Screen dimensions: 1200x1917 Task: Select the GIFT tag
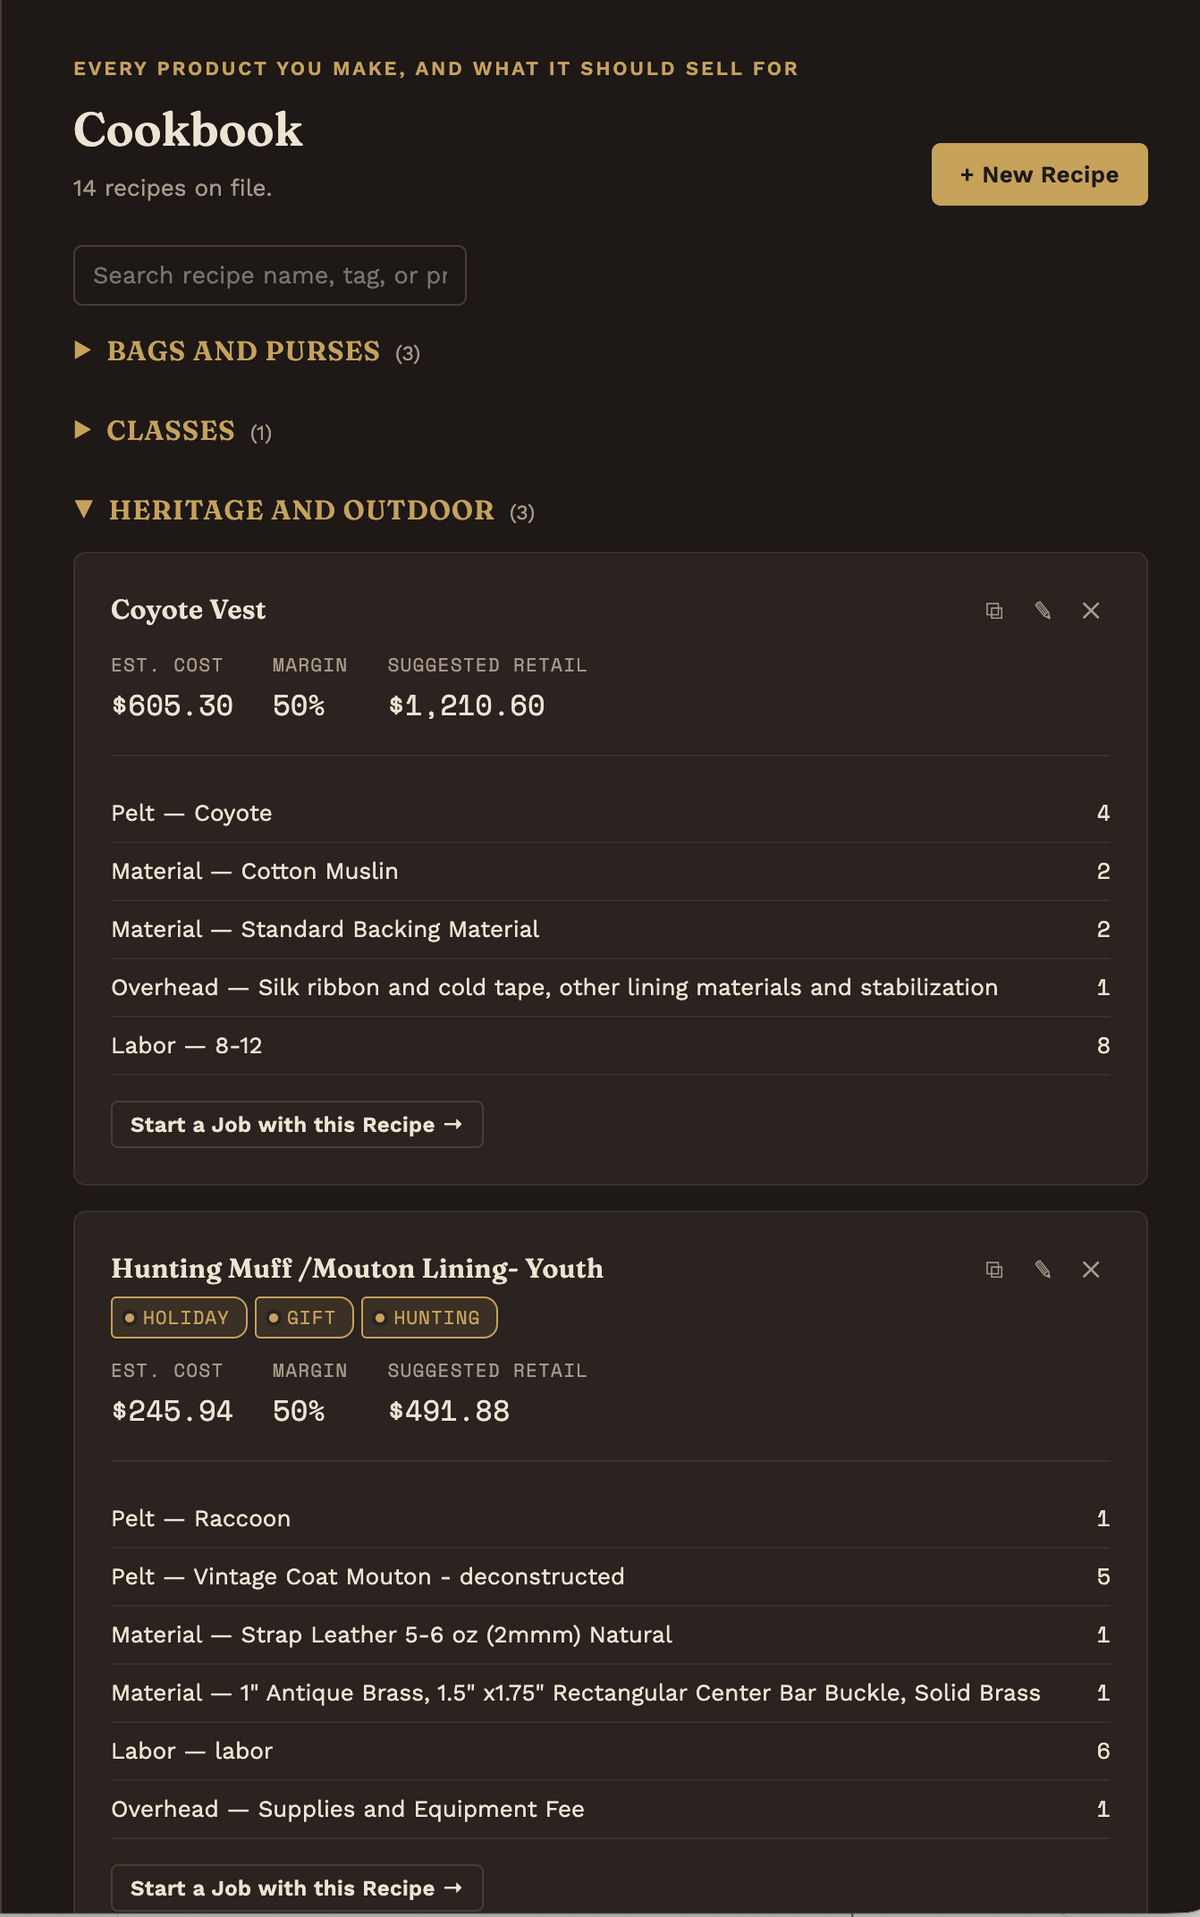tap(304, 1317)
